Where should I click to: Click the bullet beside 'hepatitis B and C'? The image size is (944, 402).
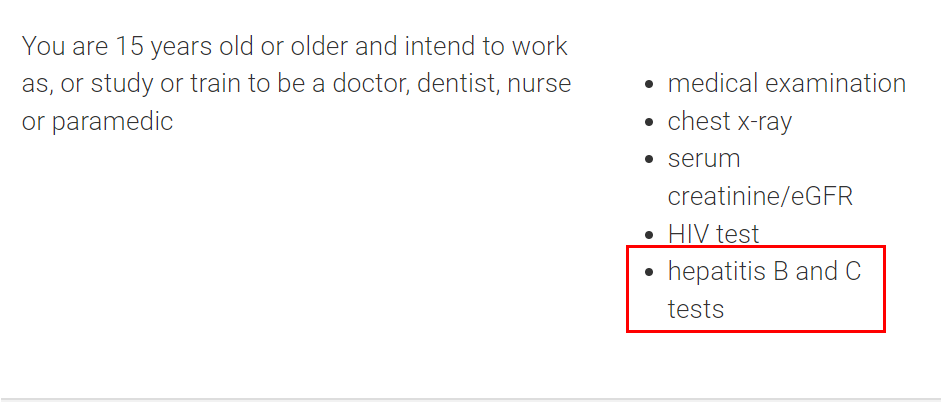[x=648, y=273]
